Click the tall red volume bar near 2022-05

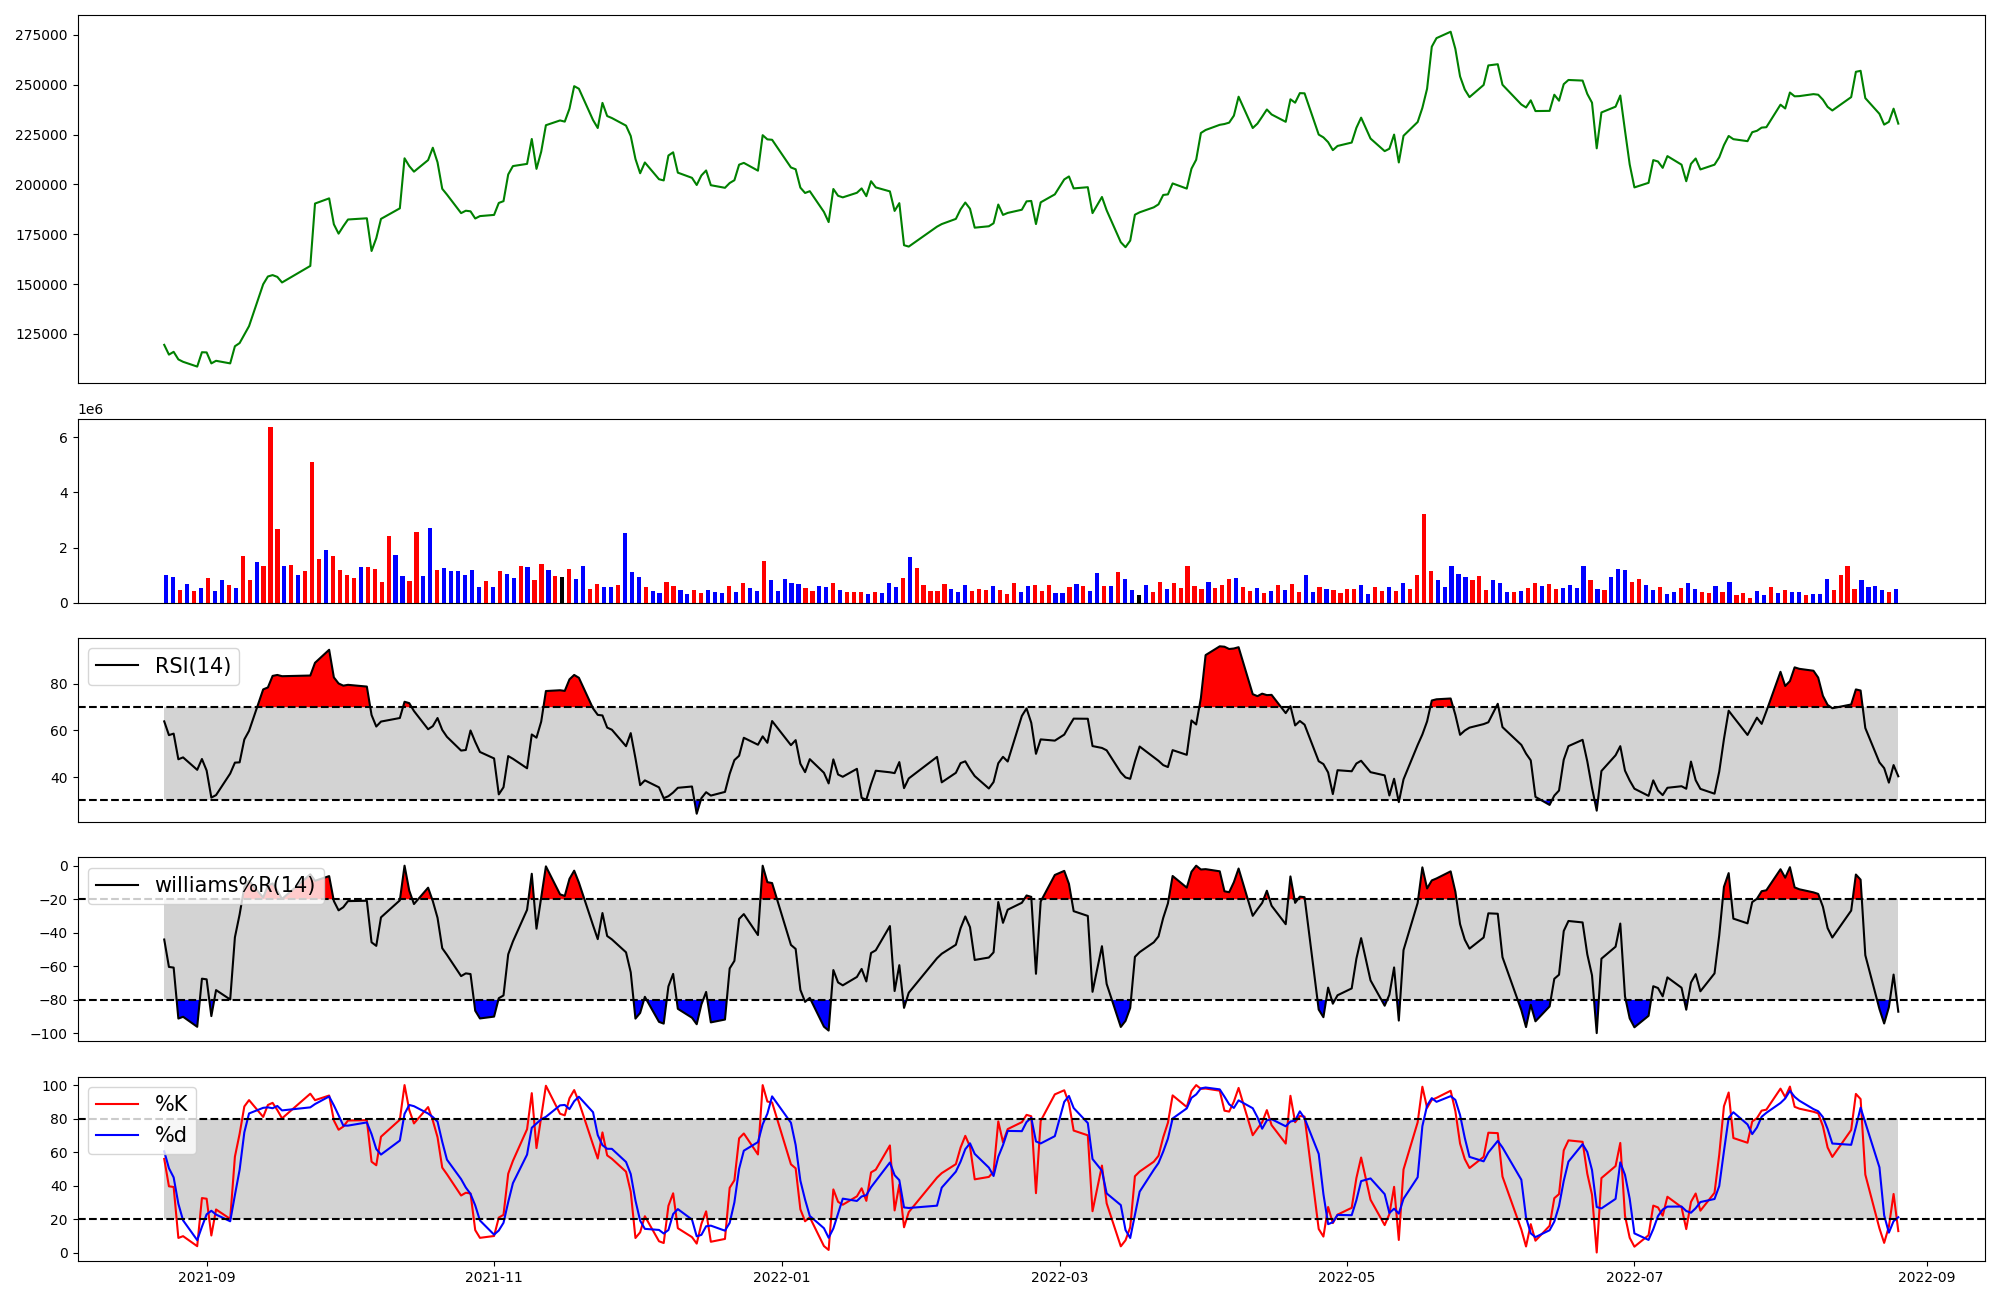tap(1424, 558)
